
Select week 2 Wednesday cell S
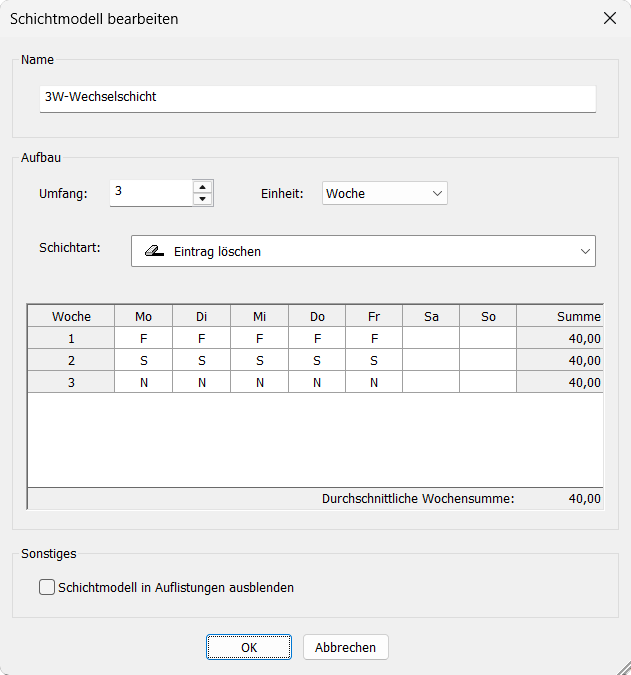click(x=260, y=360)
